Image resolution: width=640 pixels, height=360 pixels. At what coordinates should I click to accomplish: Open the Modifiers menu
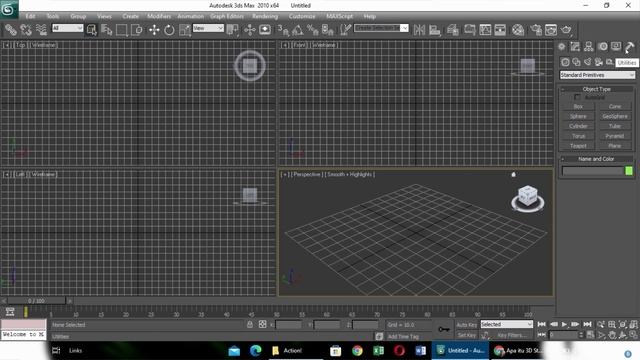159,16
